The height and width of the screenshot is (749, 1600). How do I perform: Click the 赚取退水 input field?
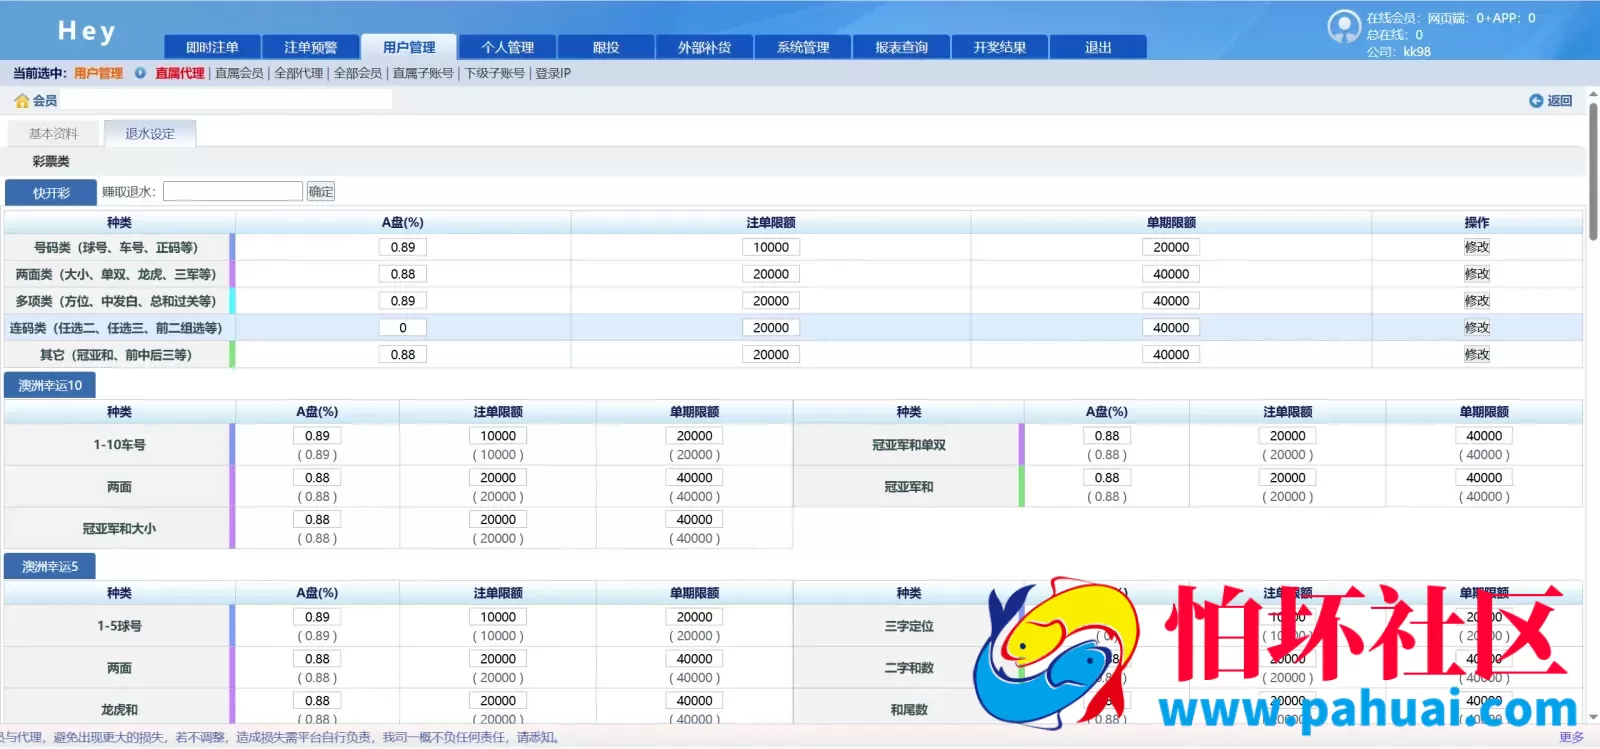point(233,191)
